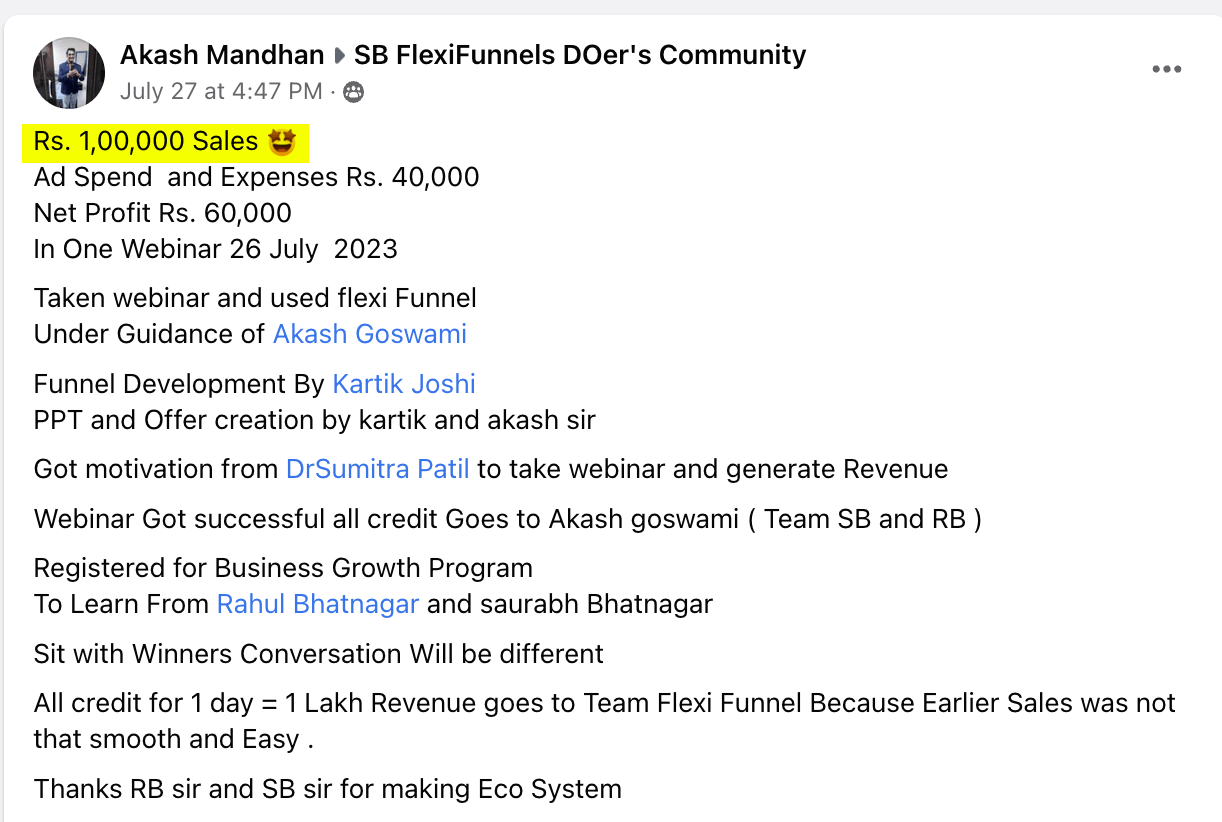Click the star-struck emoji in the headline
This screenshot has height=822, width=1222.
tap(285, 141)
